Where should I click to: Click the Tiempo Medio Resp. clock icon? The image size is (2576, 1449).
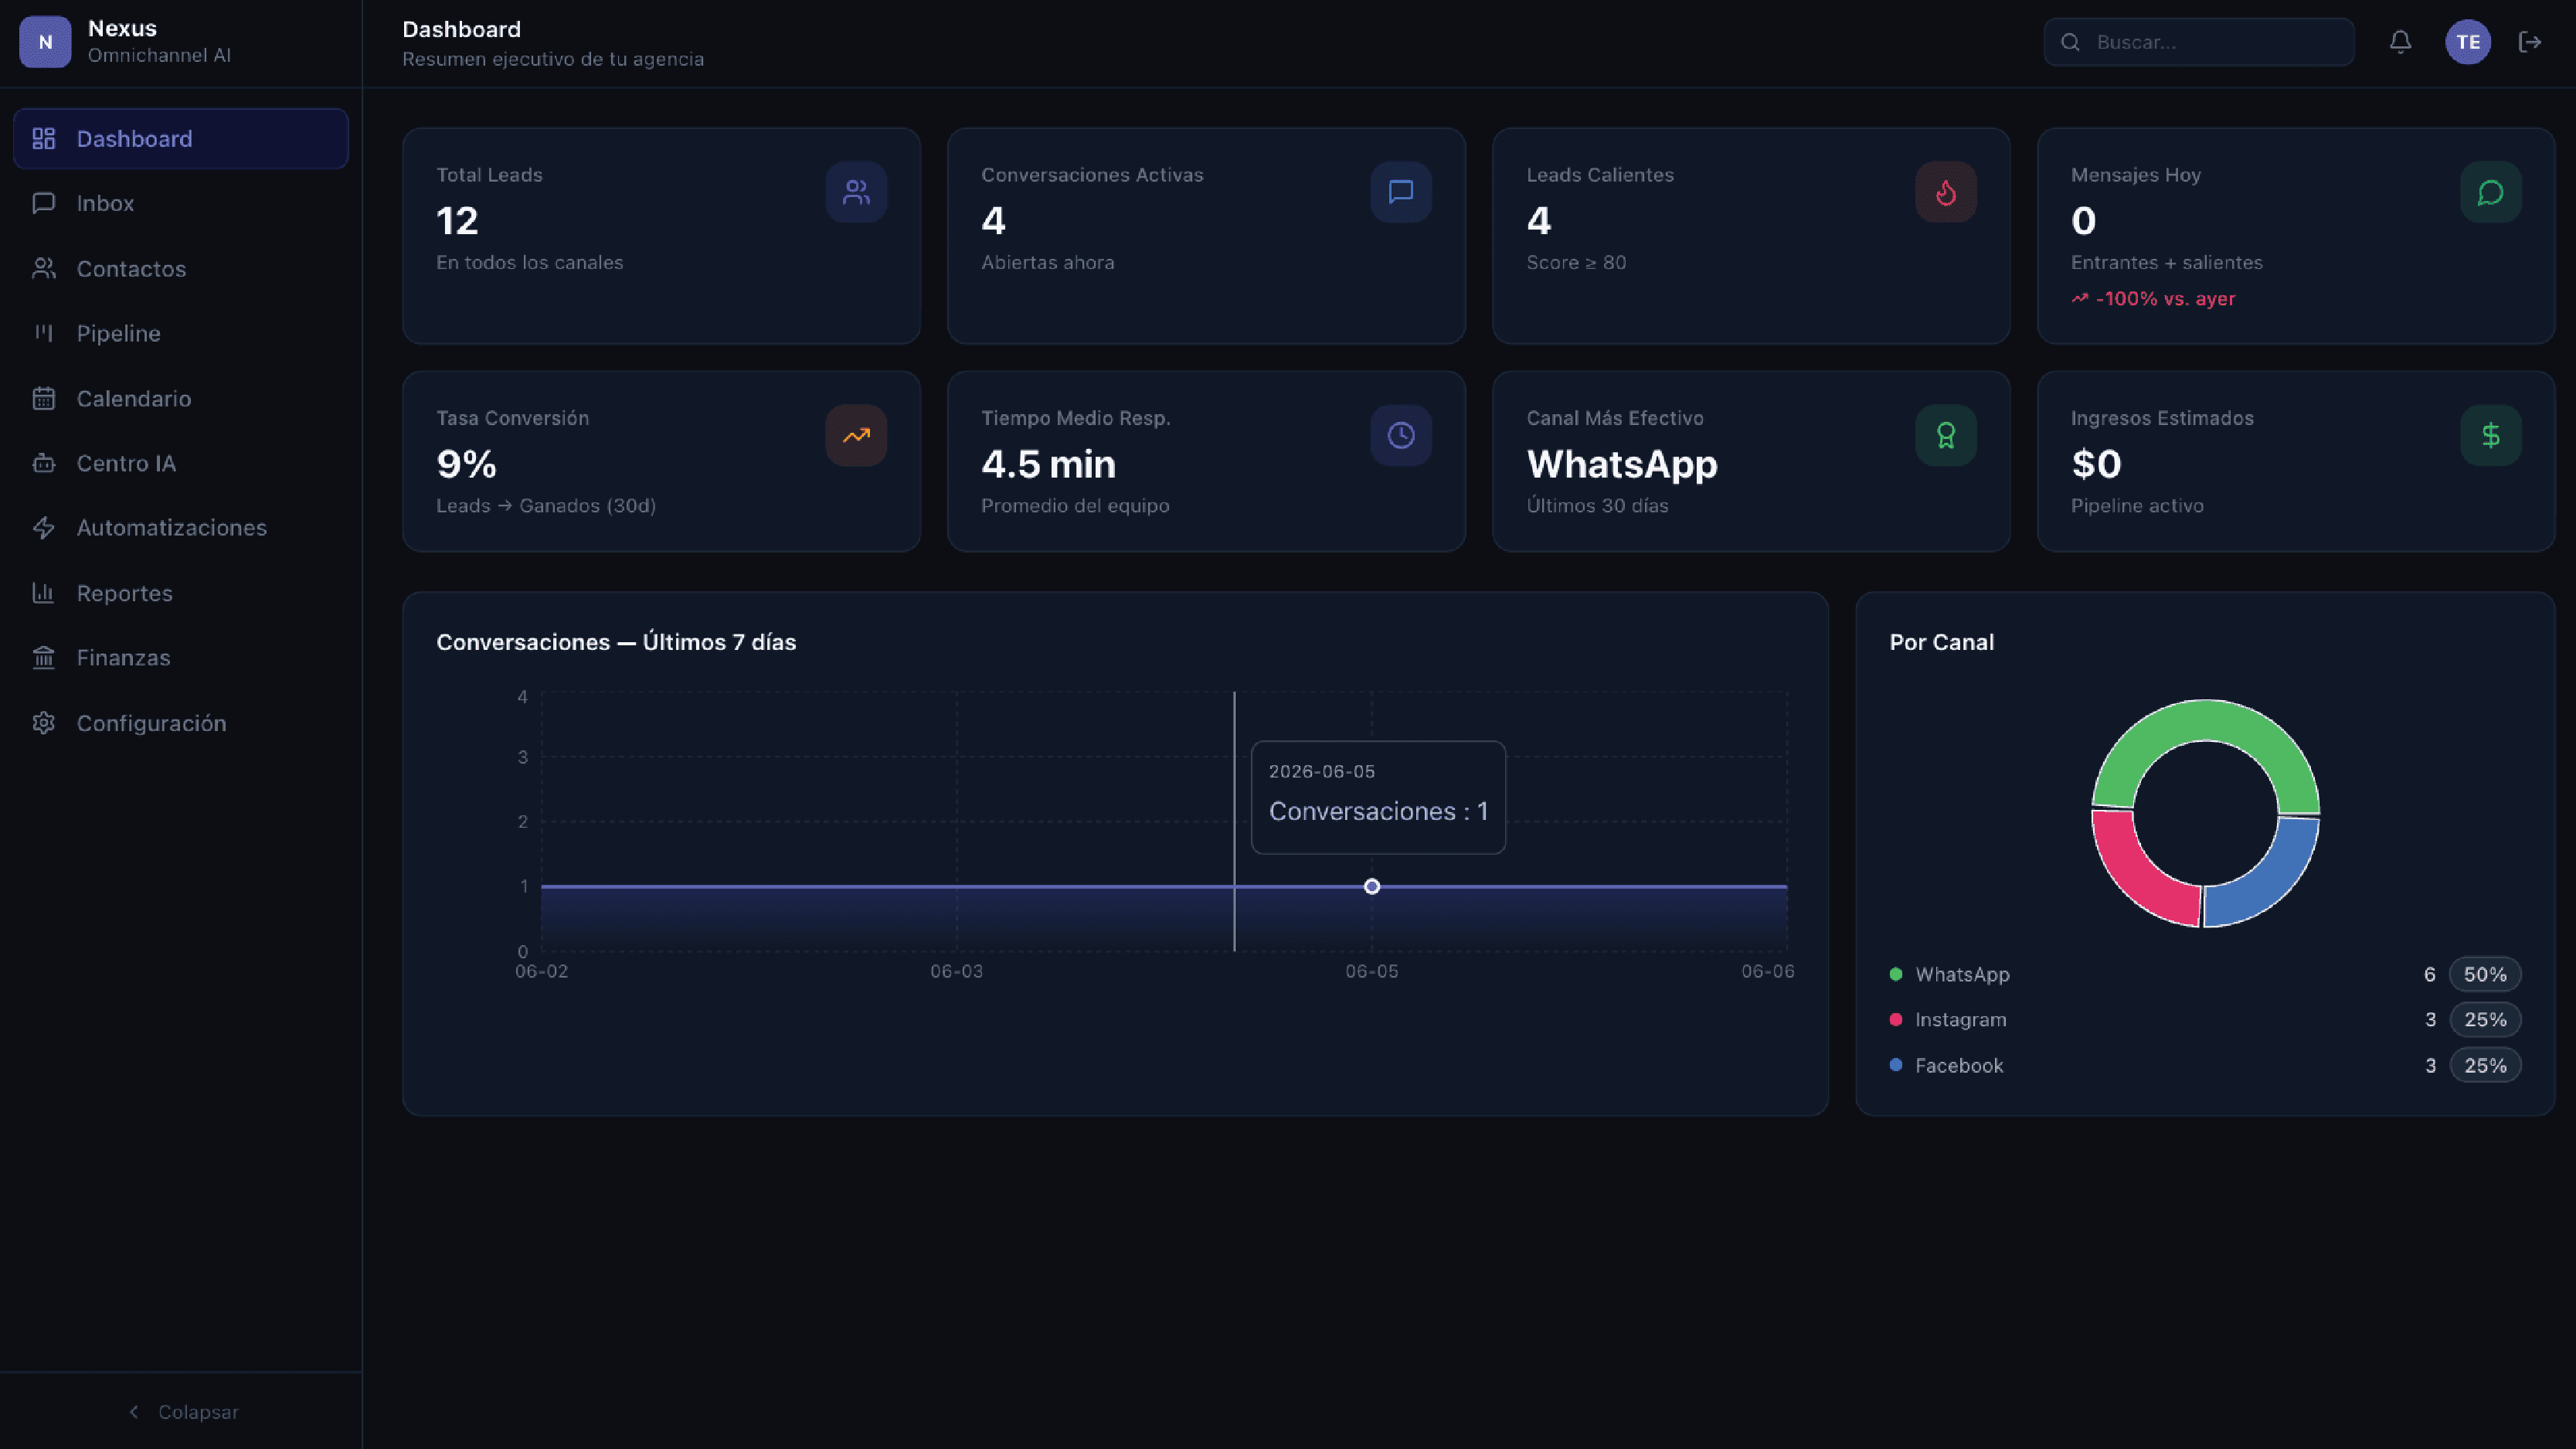point(1401,435)
